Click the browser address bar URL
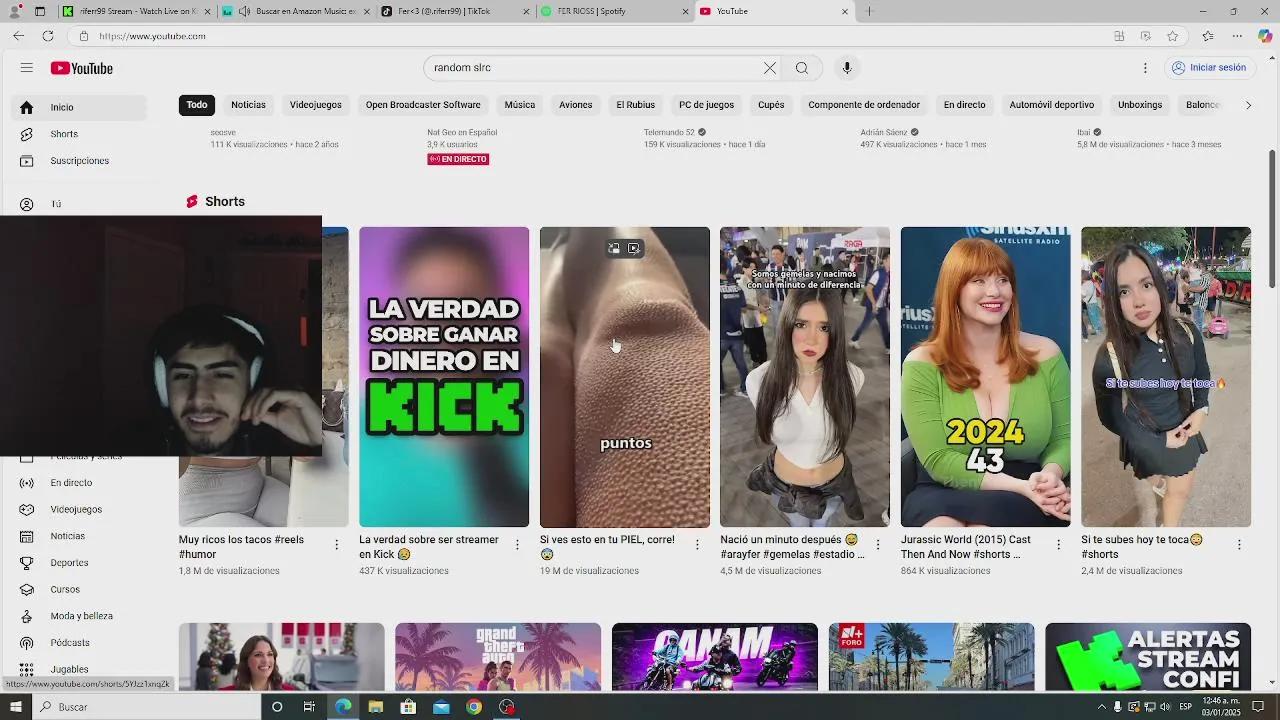This screenshot has width=1280, height=720. tap(152, 36)
